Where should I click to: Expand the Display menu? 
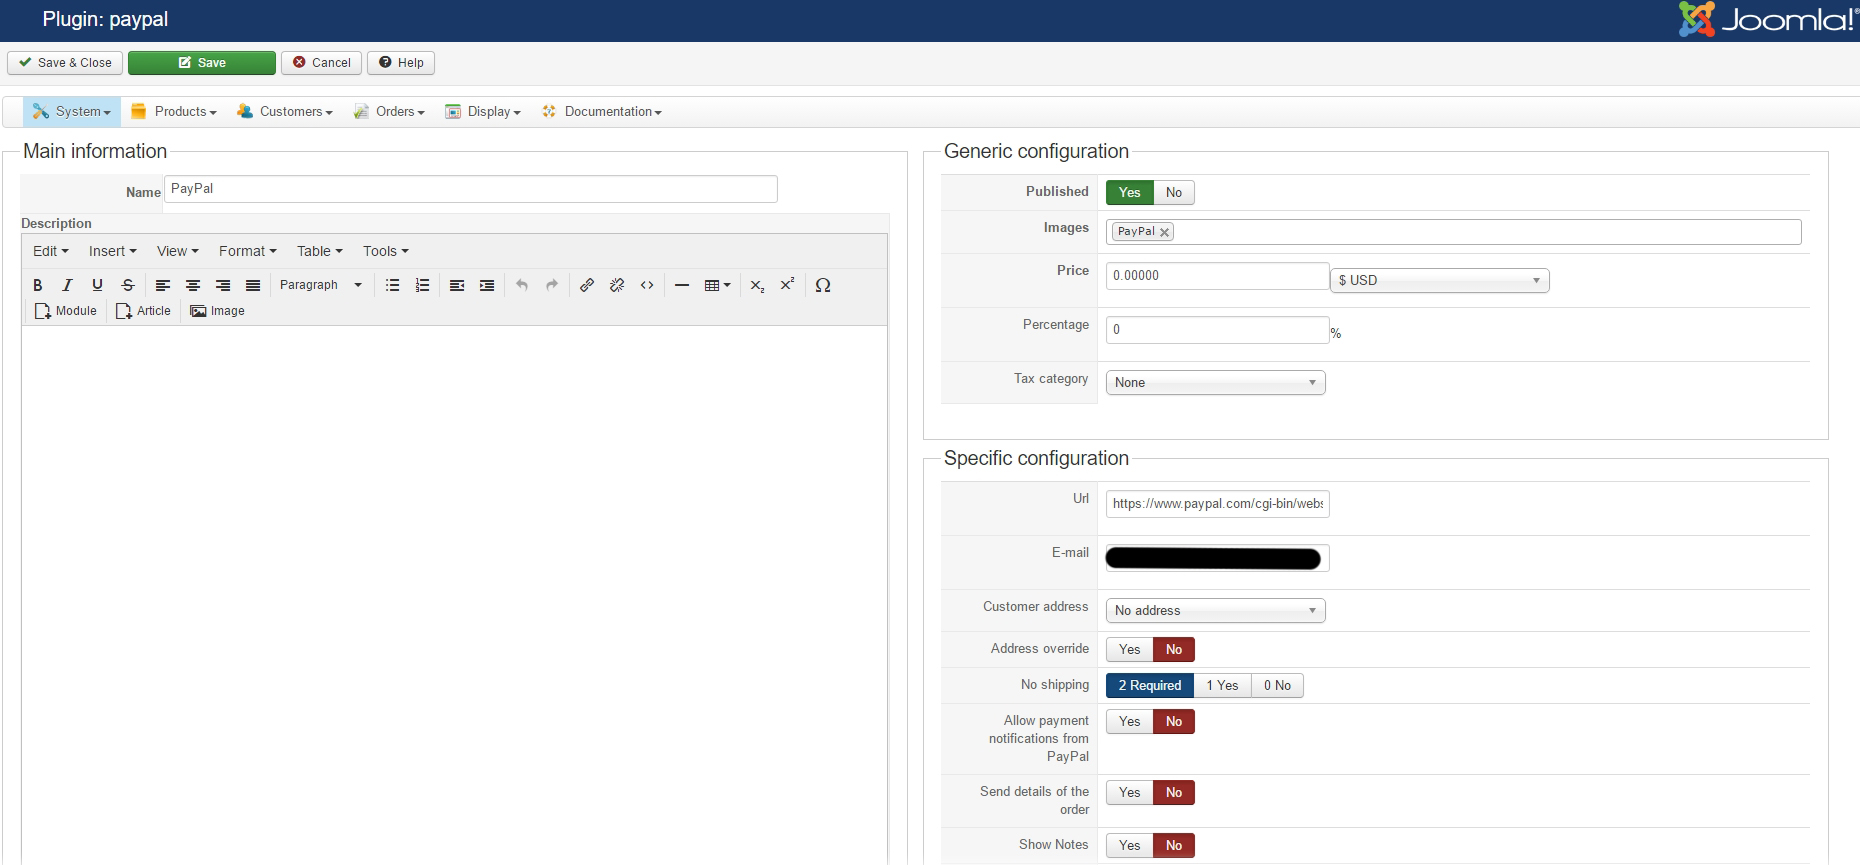tap(483, 112)
